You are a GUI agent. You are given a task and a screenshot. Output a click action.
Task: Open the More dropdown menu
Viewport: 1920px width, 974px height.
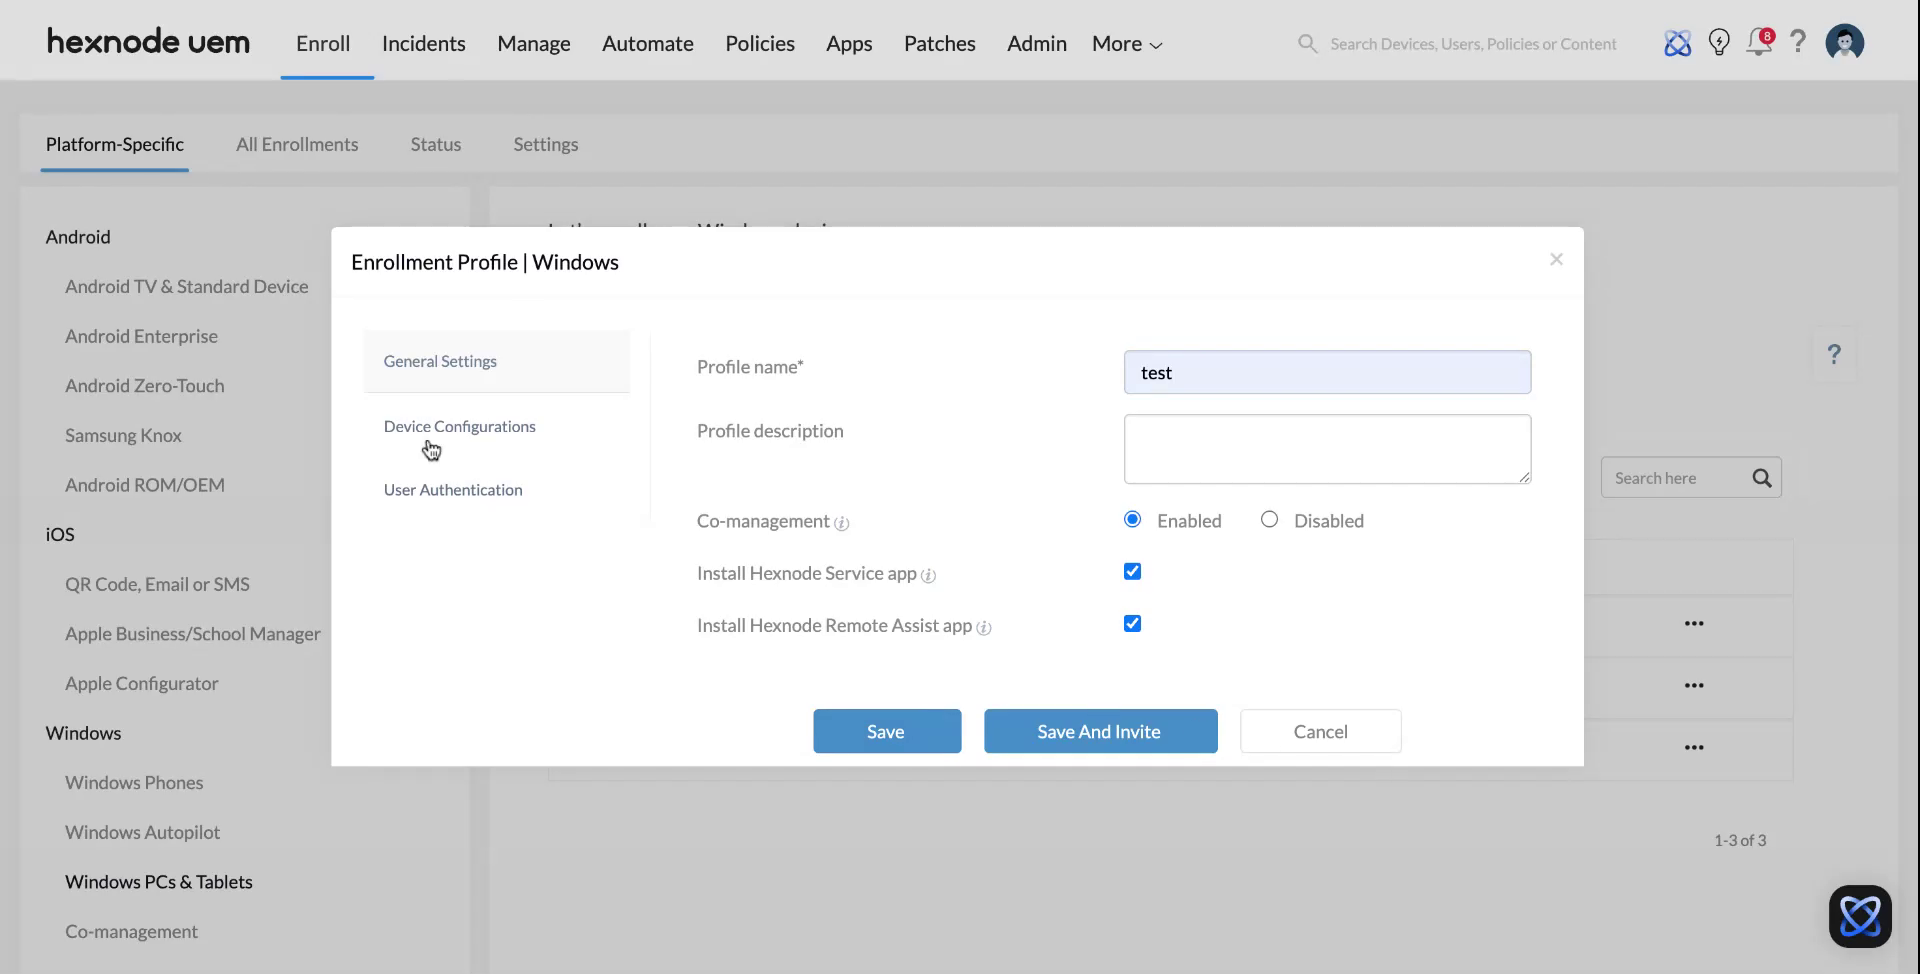(1125, 43)
